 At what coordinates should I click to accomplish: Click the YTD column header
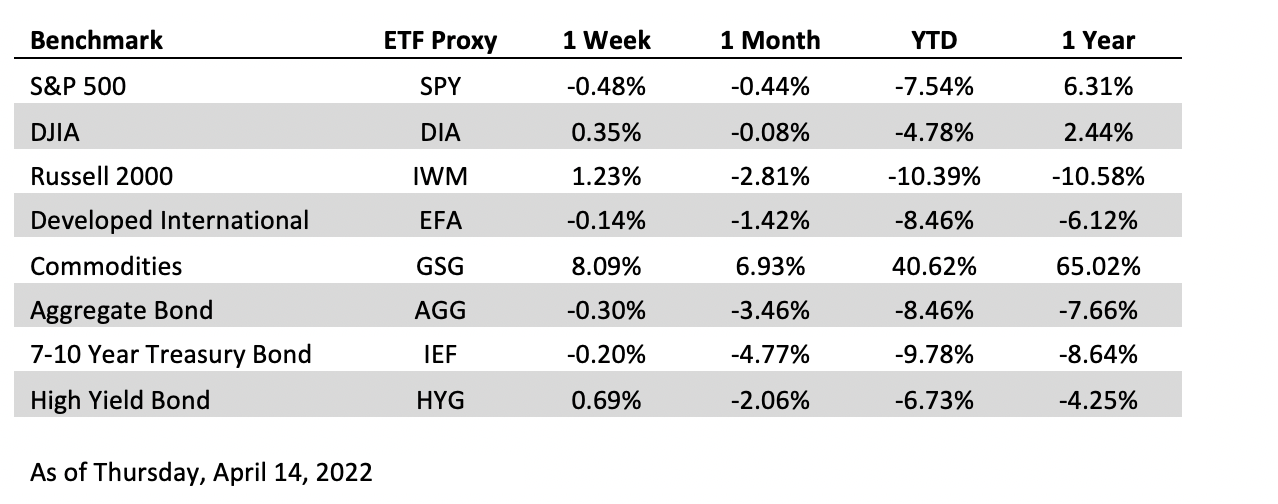click(934, 41)
